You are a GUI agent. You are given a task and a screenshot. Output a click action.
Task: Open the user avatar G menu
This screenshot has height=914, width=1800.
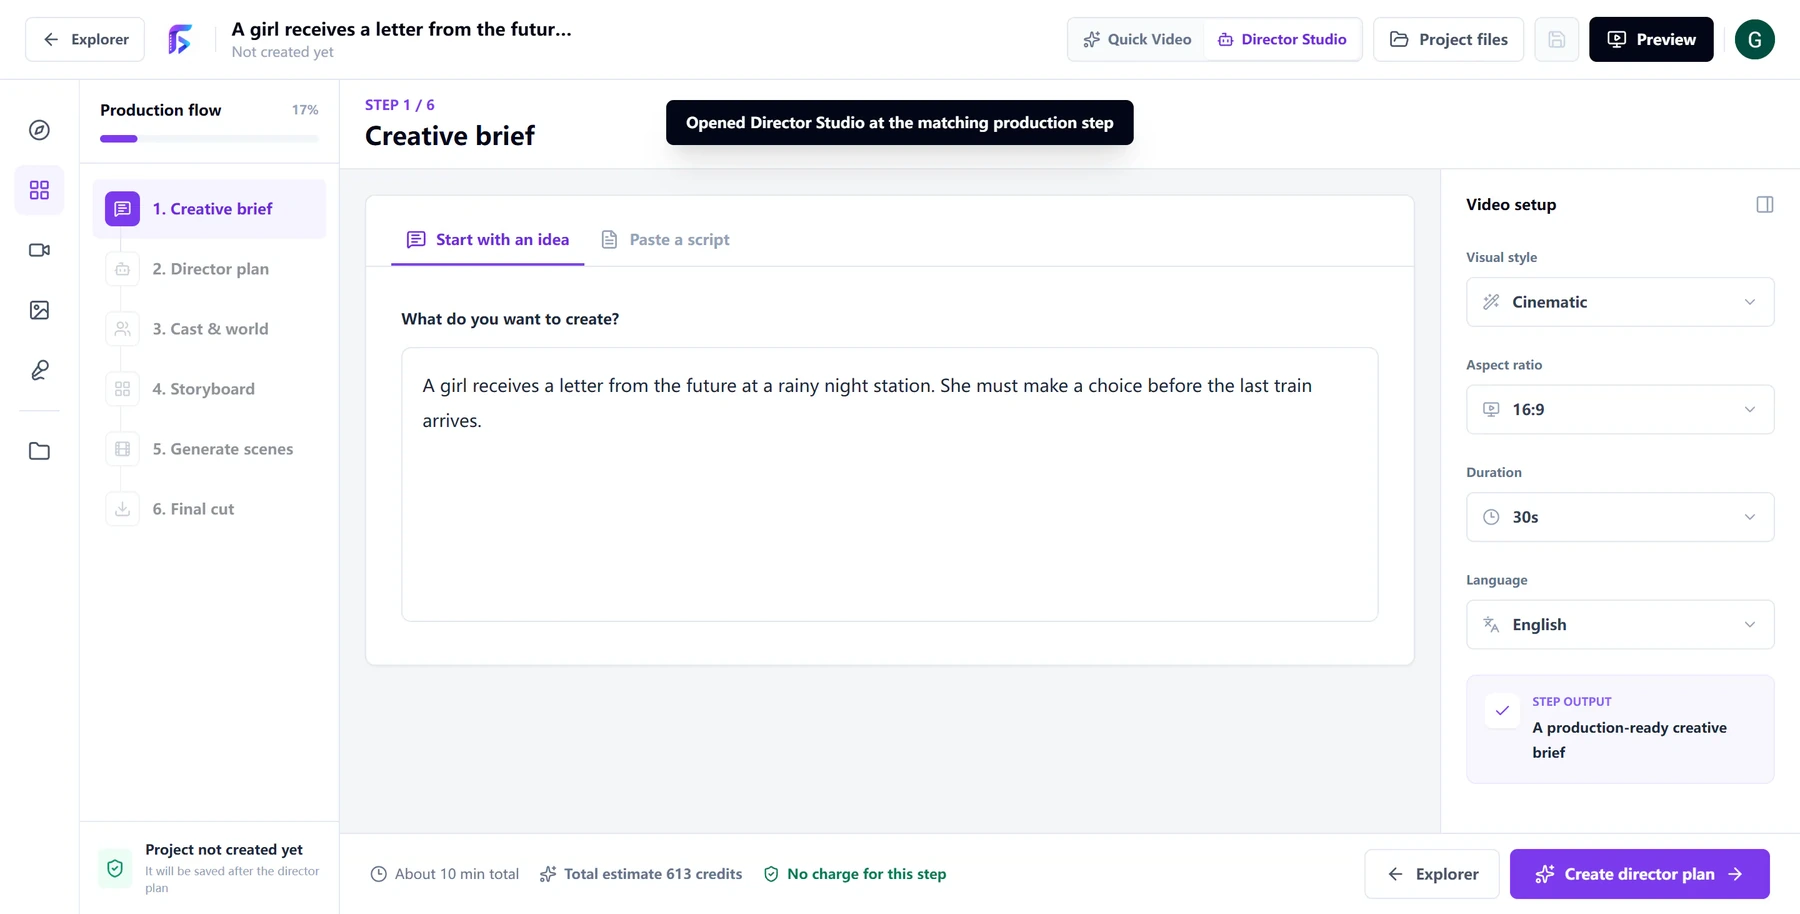(1754, 40)
